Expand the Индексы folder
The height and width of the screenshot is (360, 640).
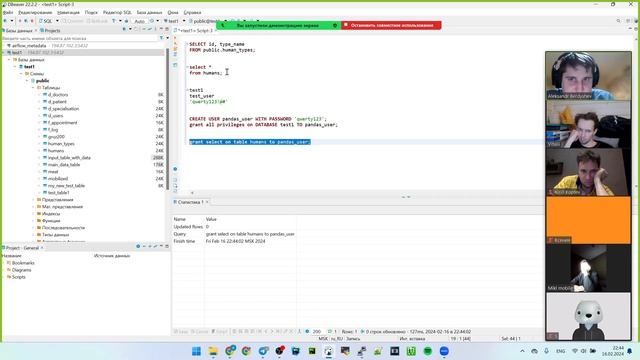coord(33,213)
